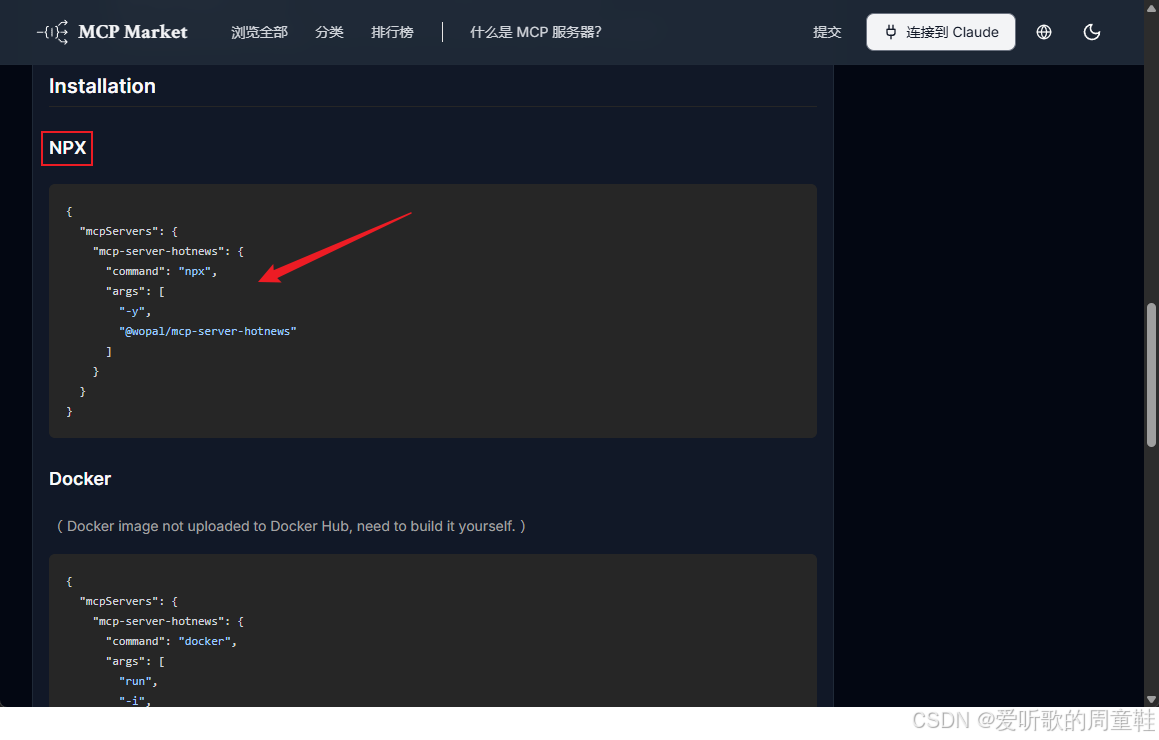Open the language globe icon
This screenshot has height=740, width=1159.
pyautogui.click(x=1044, y=32)
